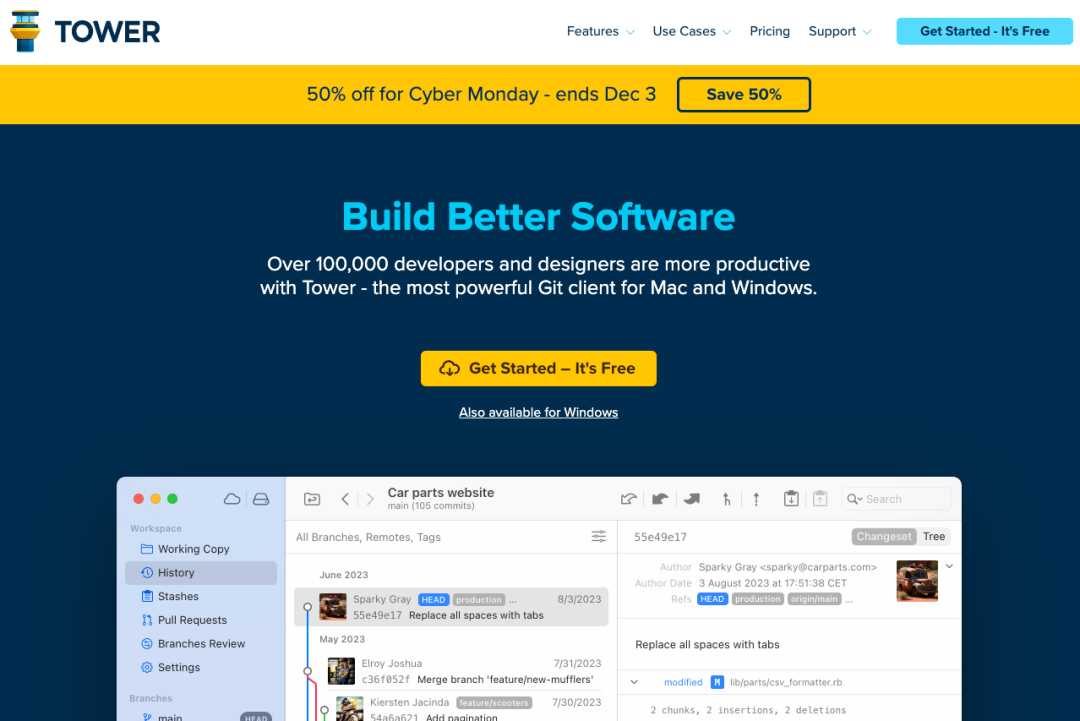Image resolution: width=1080 pixels, height=721 pixels.
Task: Switch to the Tree view
Action: tap(934, 536)
